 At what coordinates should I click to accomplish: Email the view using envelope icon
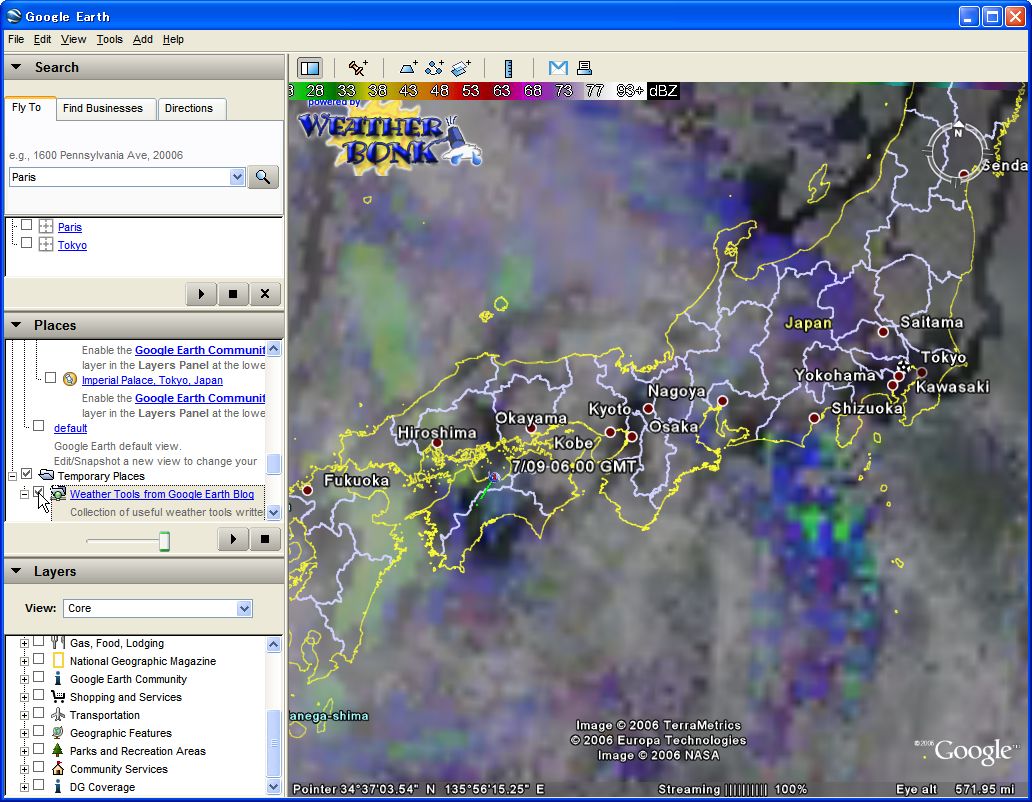point(558,68)
